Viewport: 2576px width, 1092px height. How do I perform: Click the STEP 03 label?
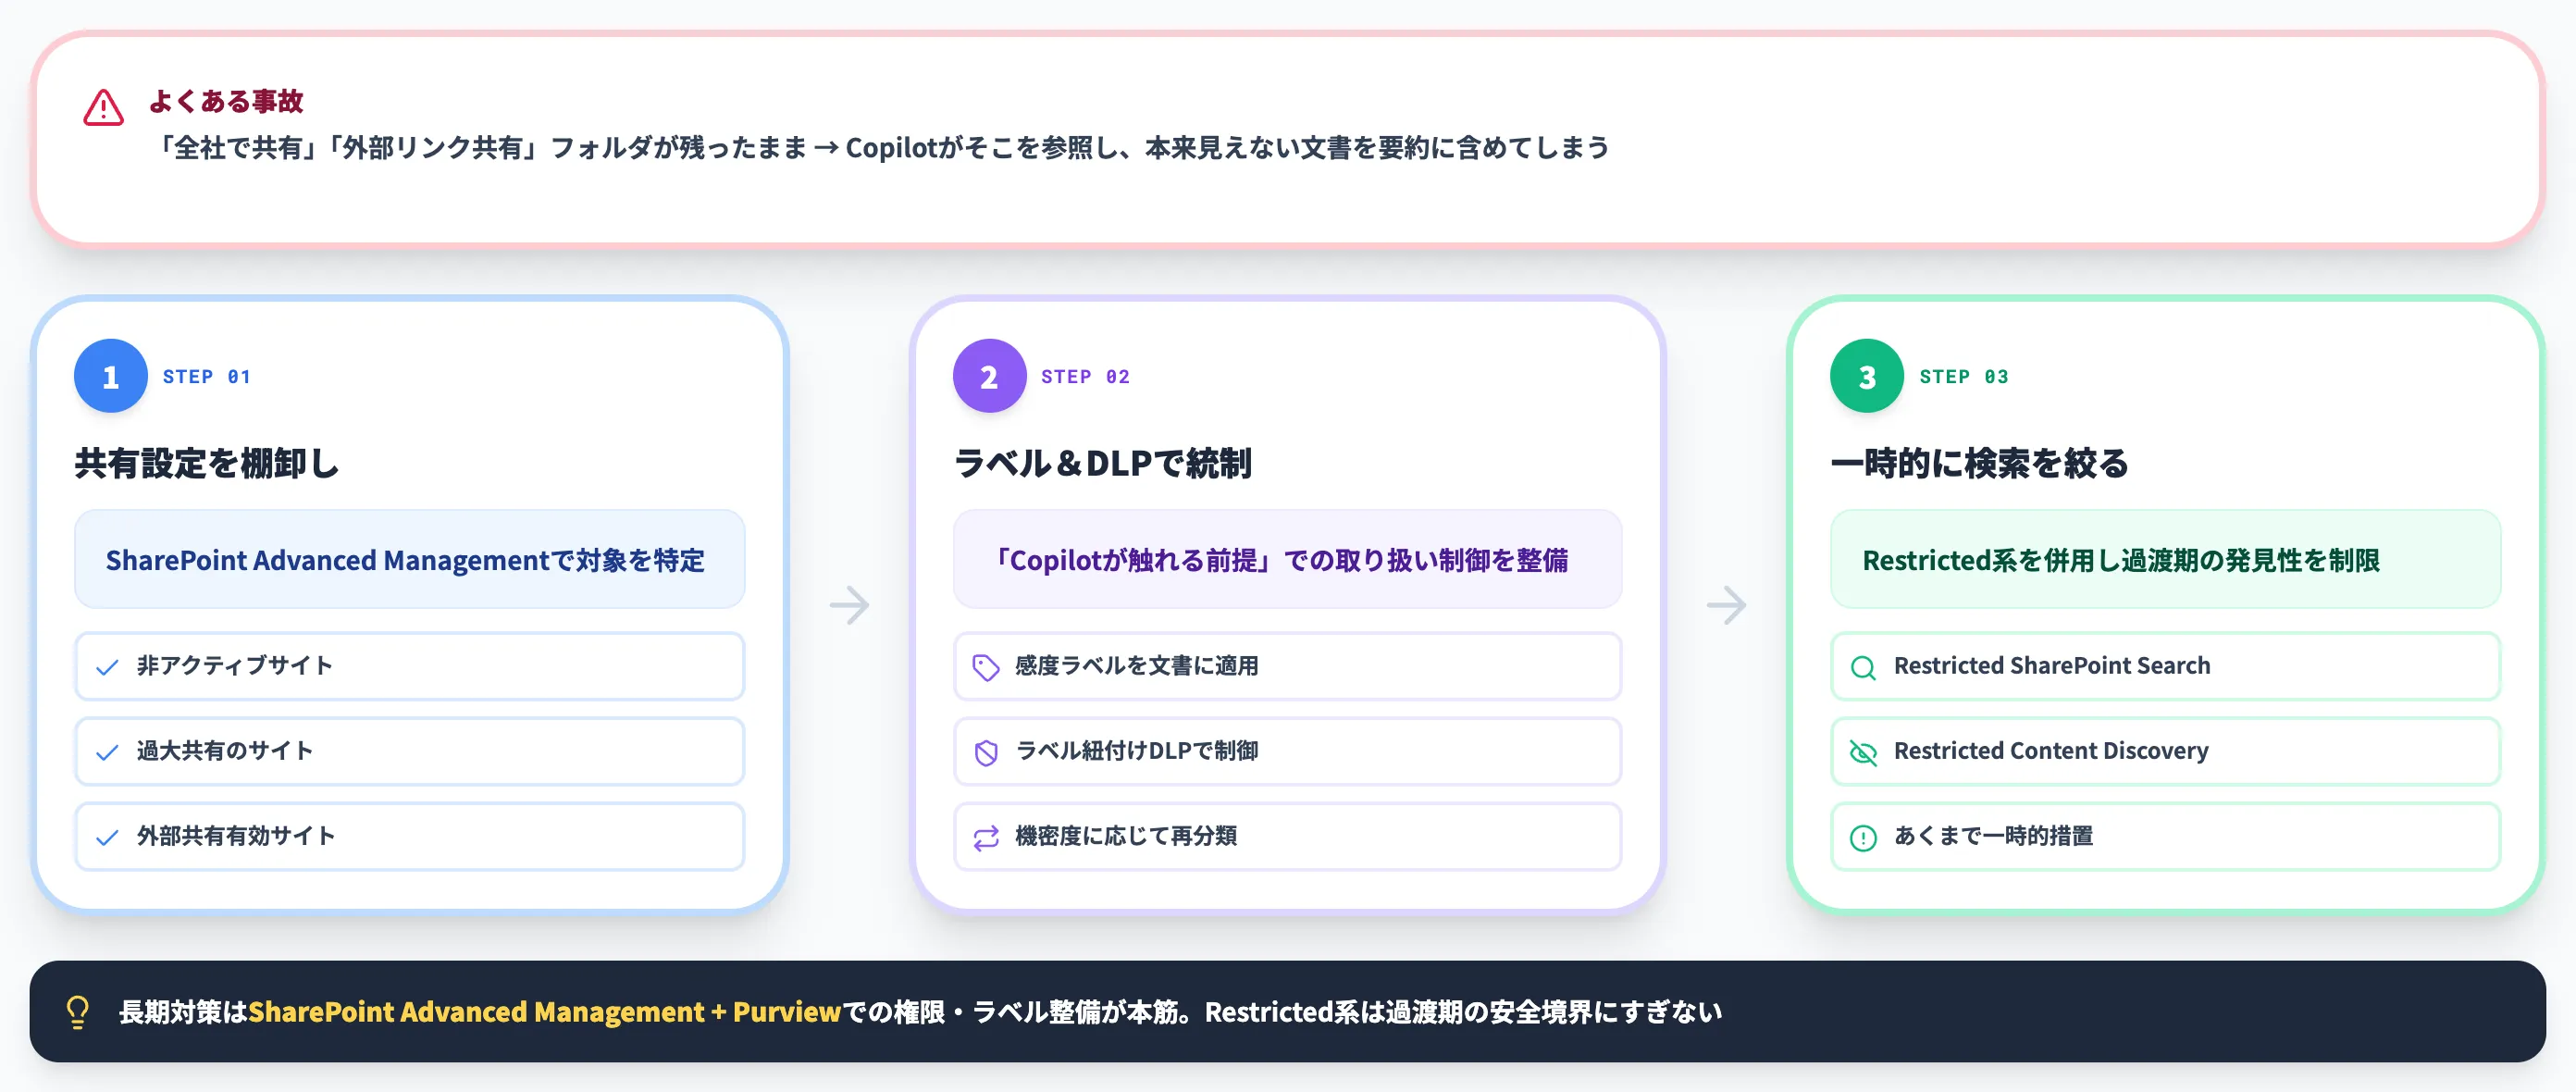pyautogui.click(x=1963, y=377)
